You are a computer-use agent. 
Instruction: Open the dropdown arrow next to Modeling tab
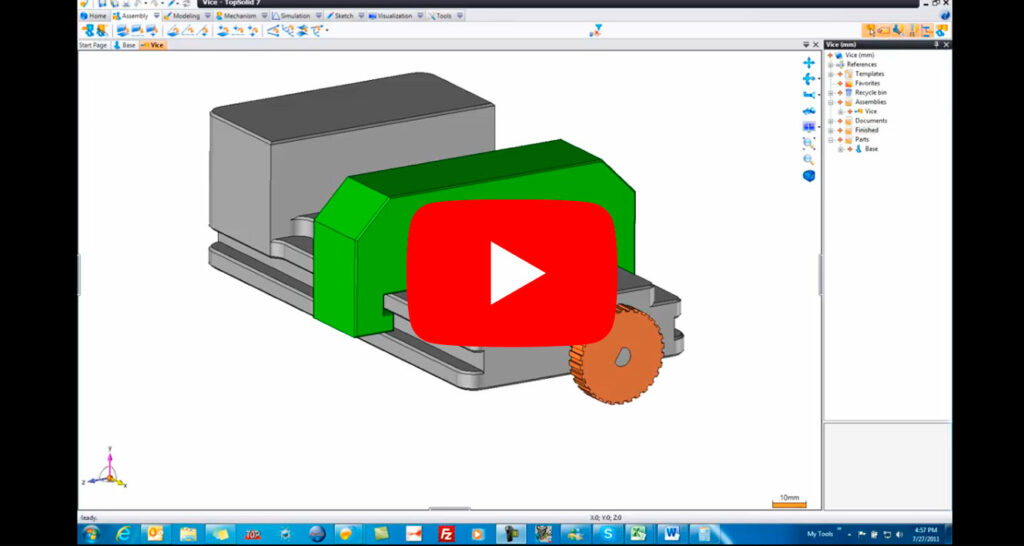coord(208,16)
